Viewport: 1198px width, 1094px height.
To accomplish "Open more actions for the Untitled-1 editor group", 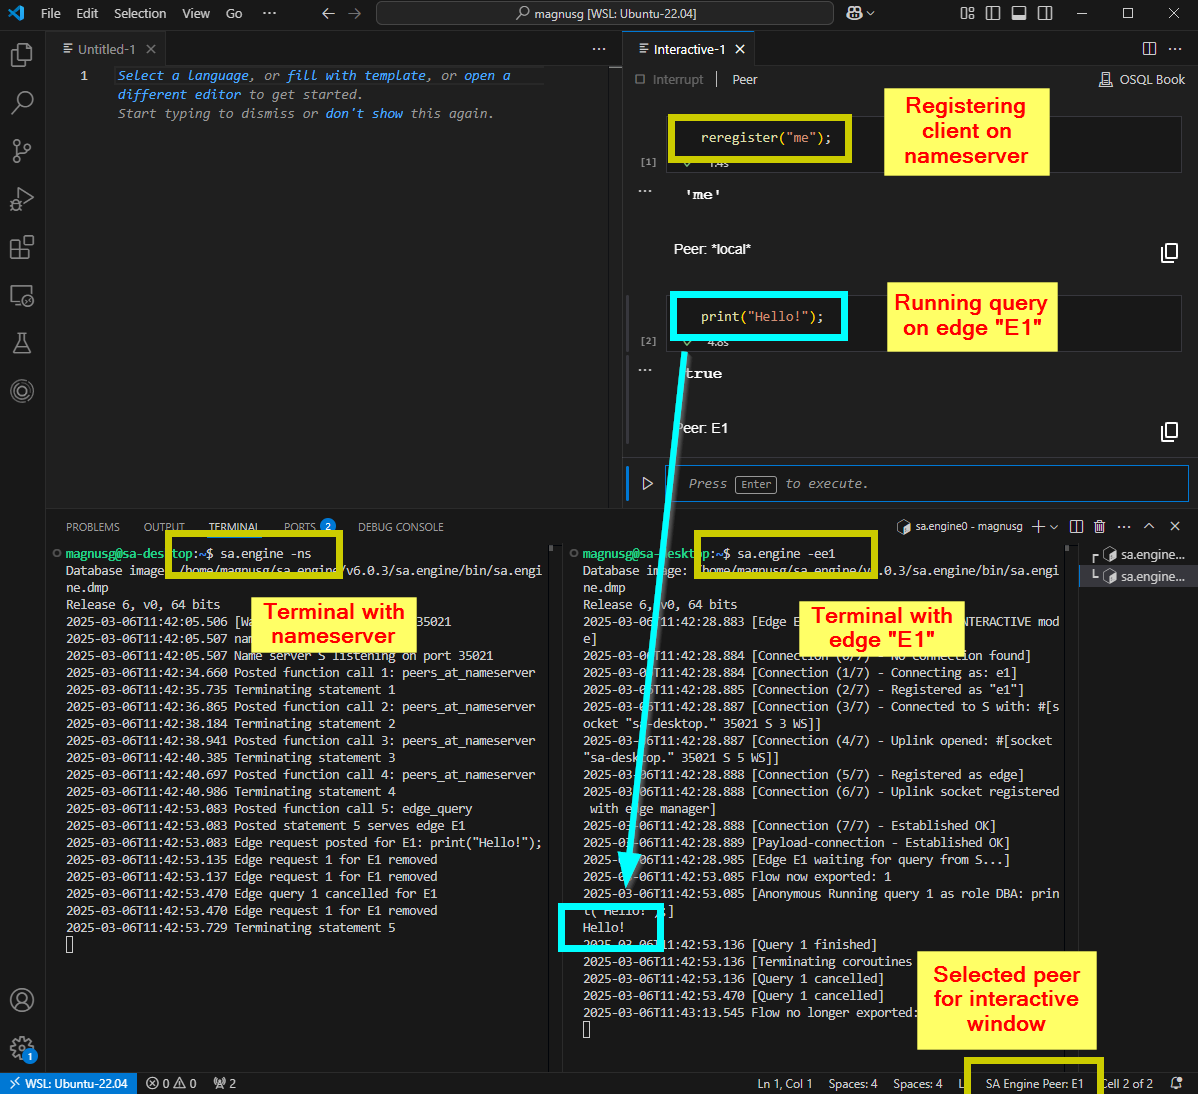I will pyautogui.click(x=599, y=49).
